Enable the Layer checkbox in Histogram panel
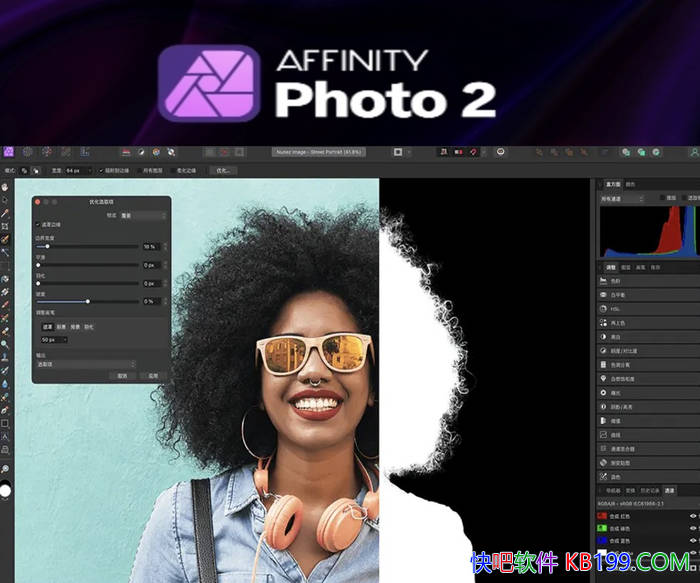The image size is (700, 583). click(662, 198)
